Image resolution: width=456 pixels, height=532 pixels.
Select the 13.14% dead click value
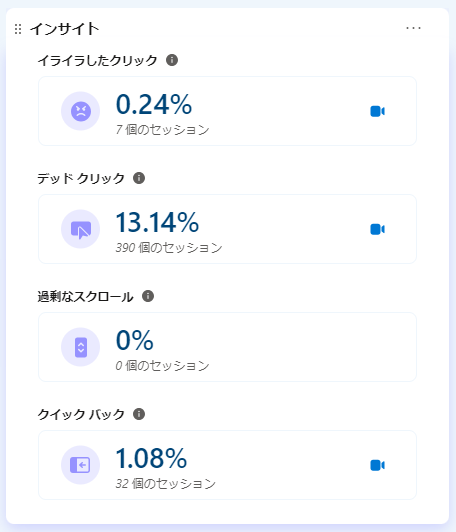point(157,222)
